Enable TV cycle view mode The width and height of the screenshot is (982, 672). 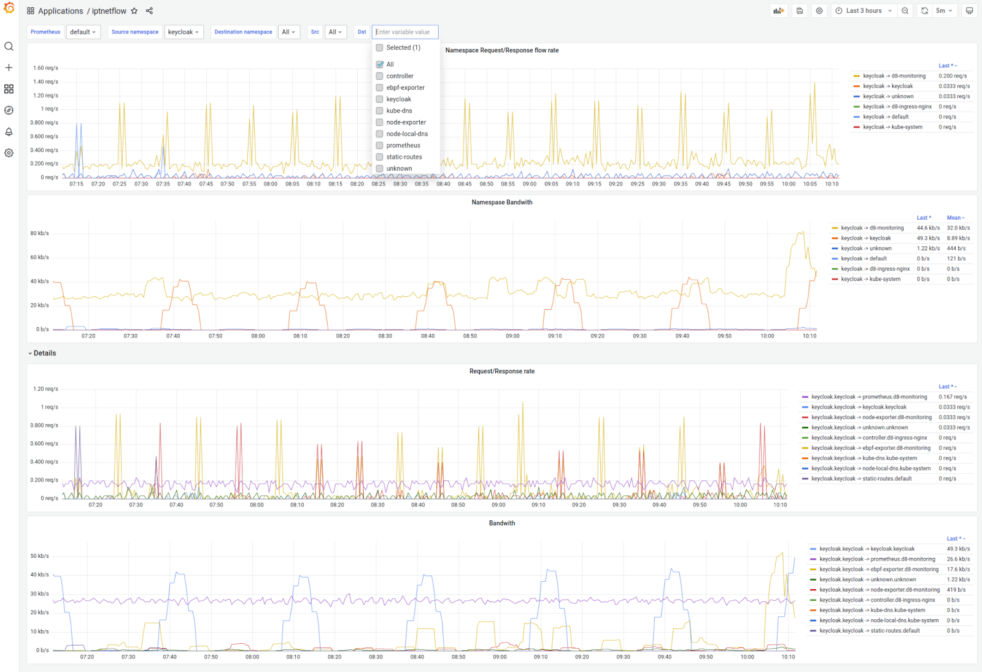[x=969, y=10]
